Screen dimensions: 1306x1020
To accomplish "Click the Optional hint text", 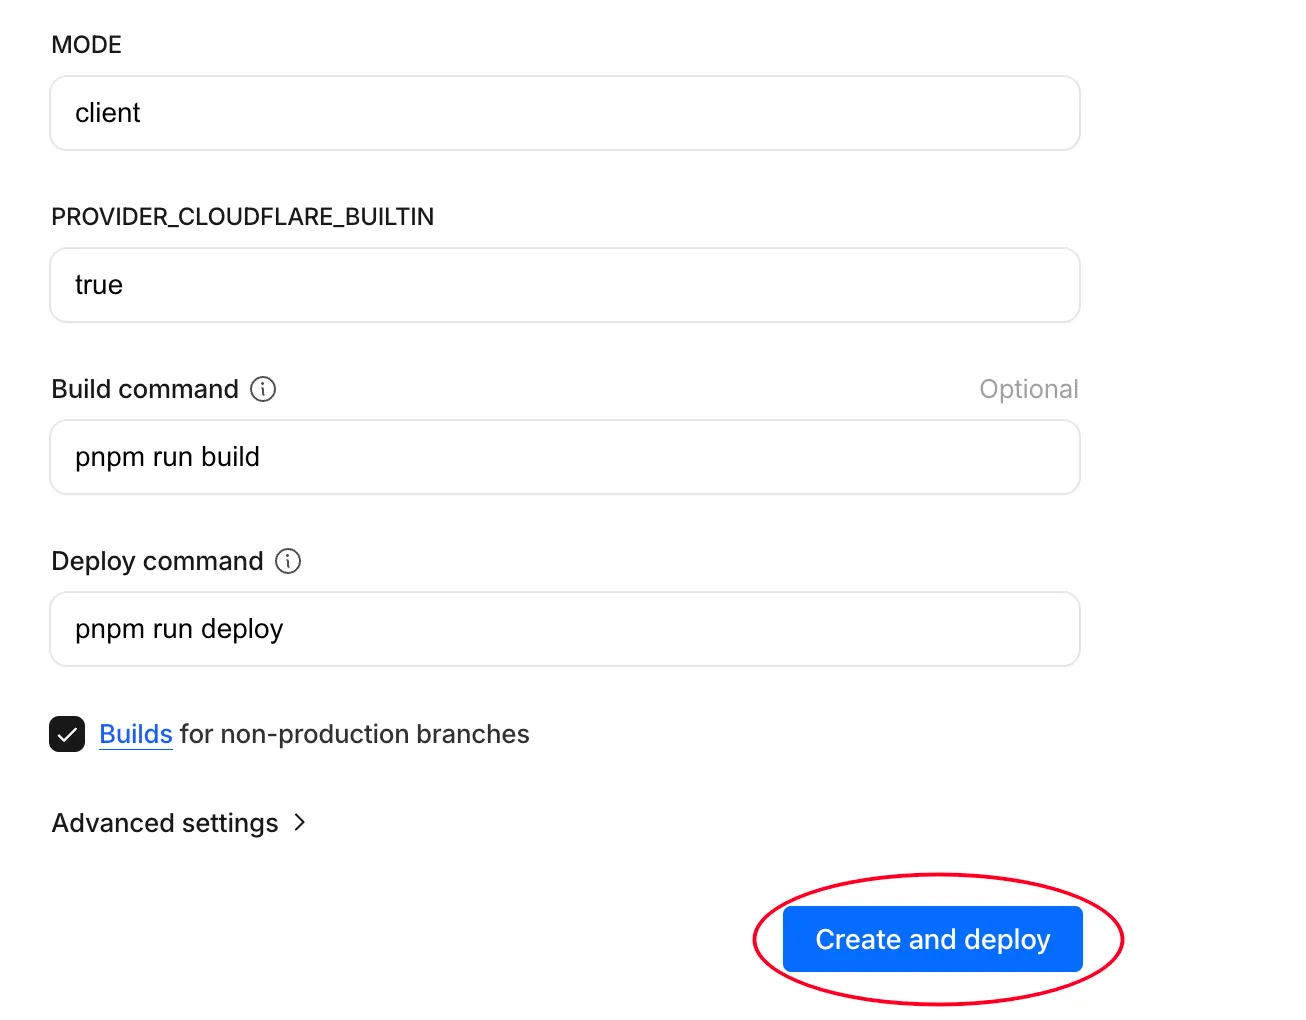I will tap(1028, 389).
